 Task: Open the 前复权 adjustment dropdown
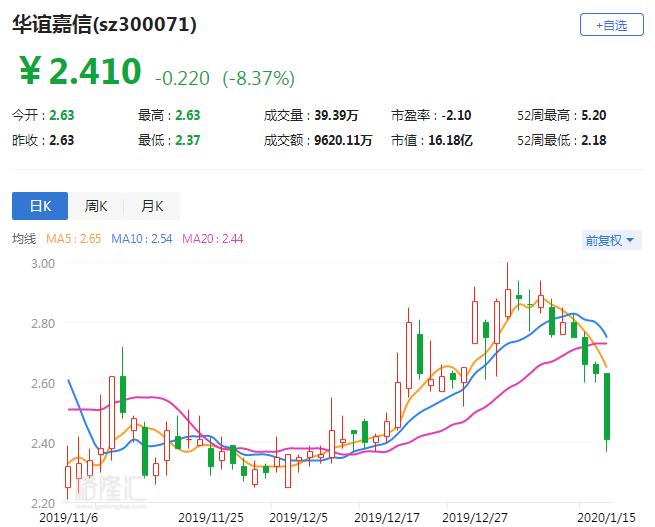pyautogui.click(x=612, y=240)
